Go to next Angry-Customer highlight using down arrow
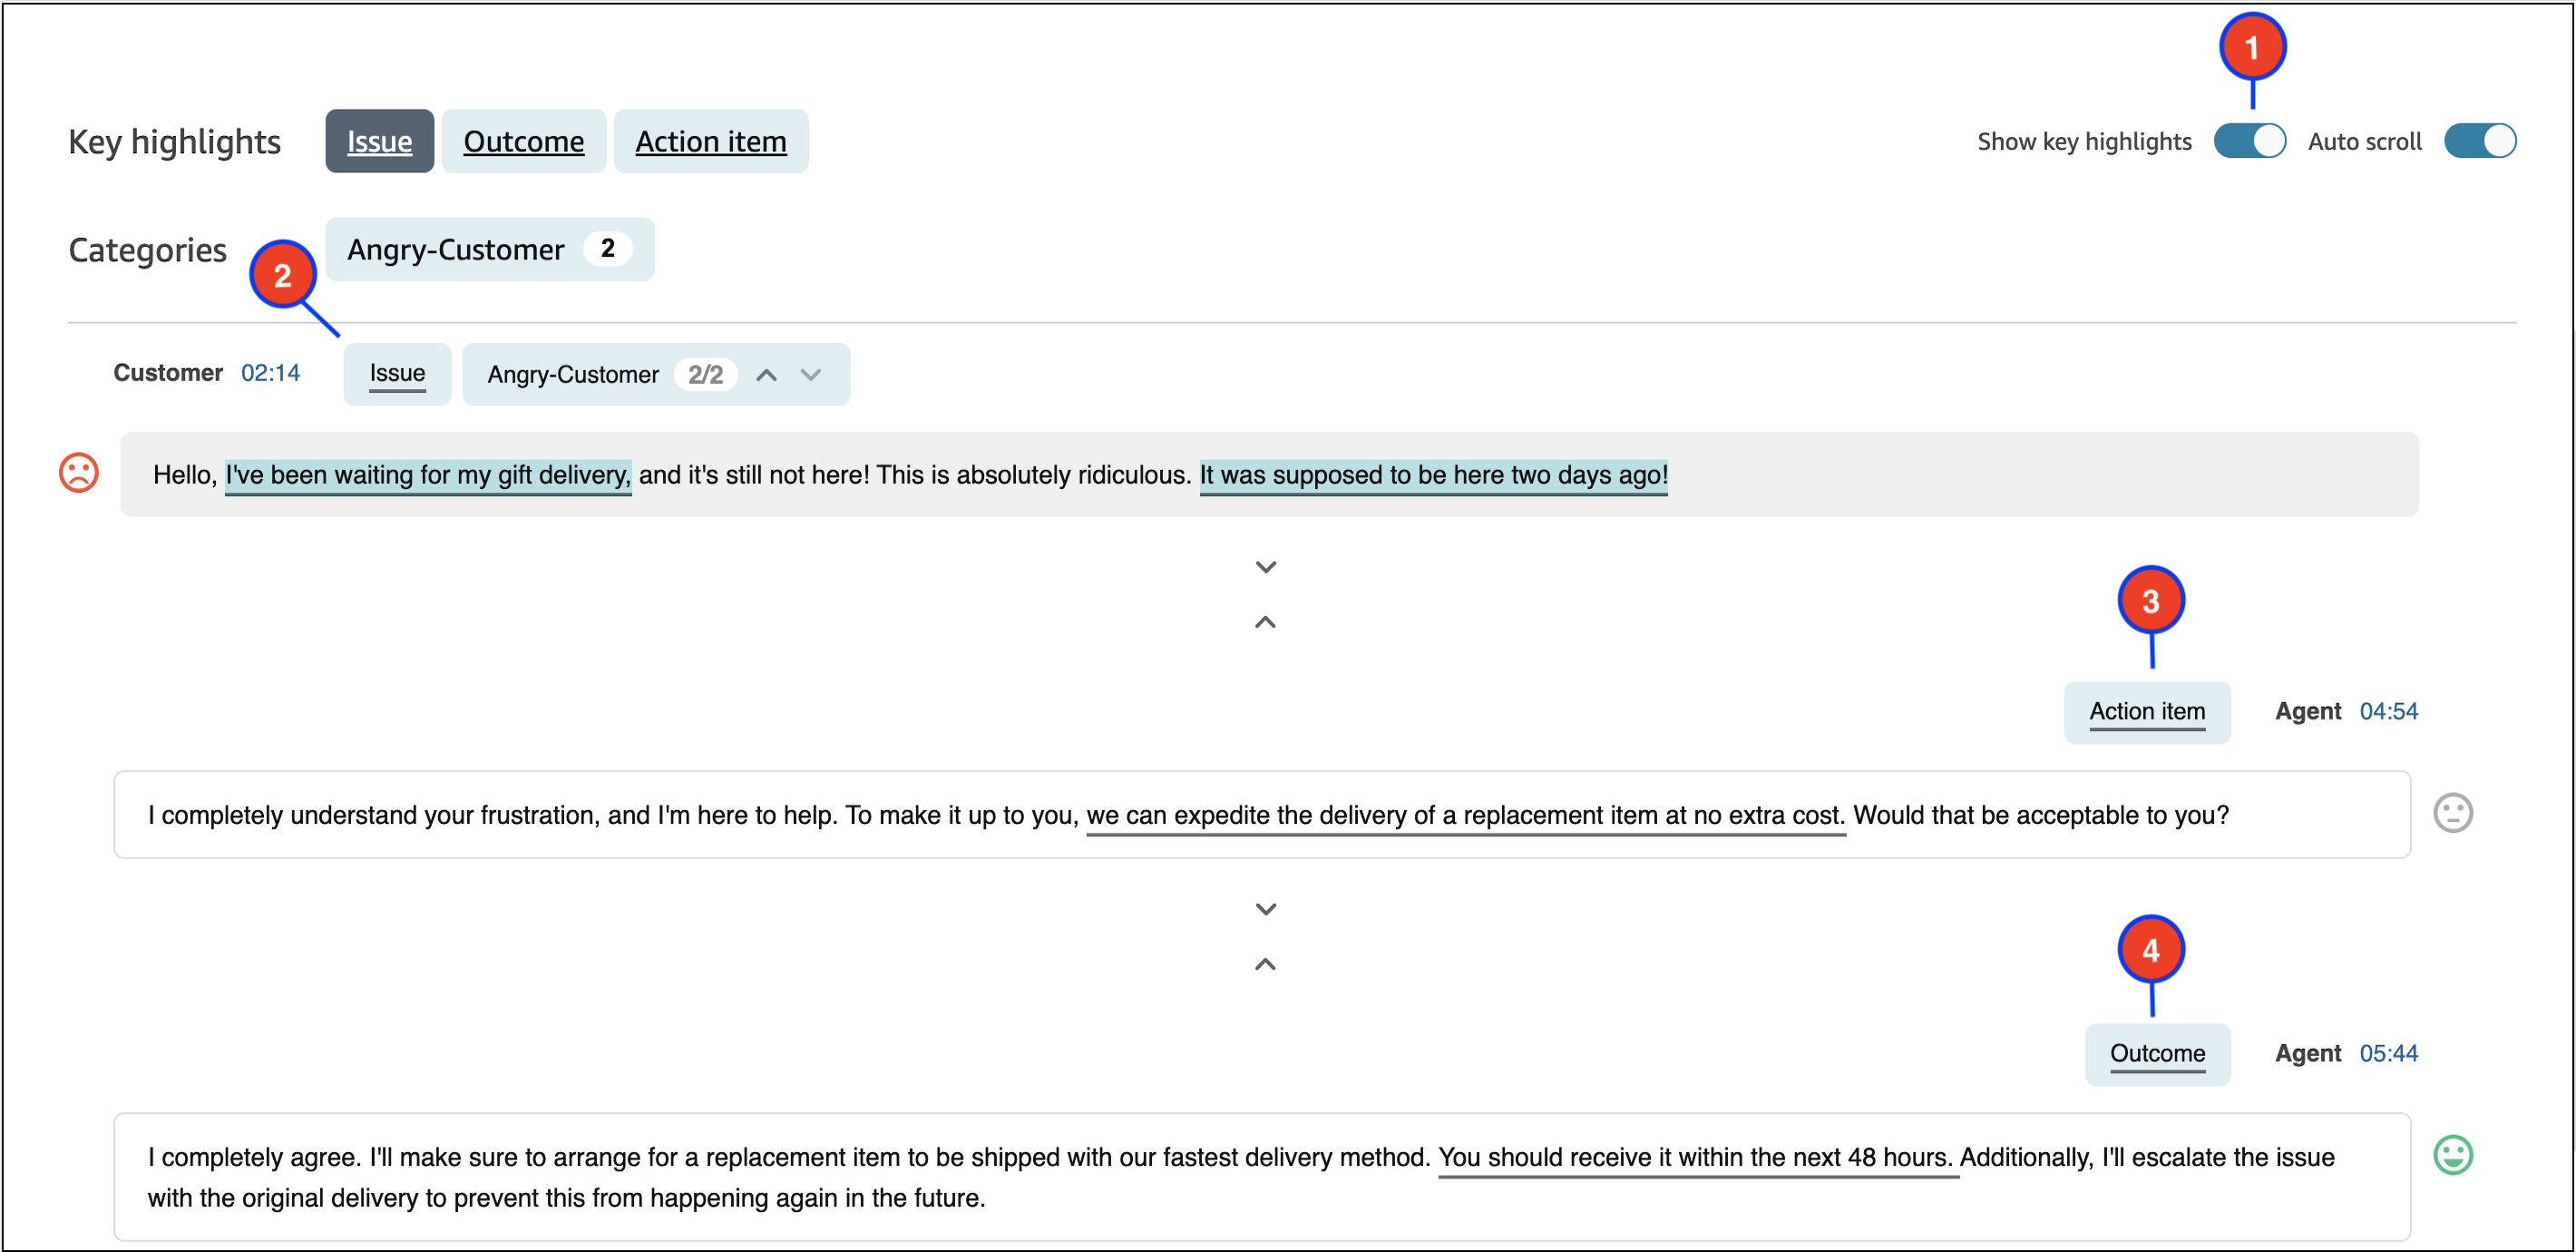 pos(810,375)
